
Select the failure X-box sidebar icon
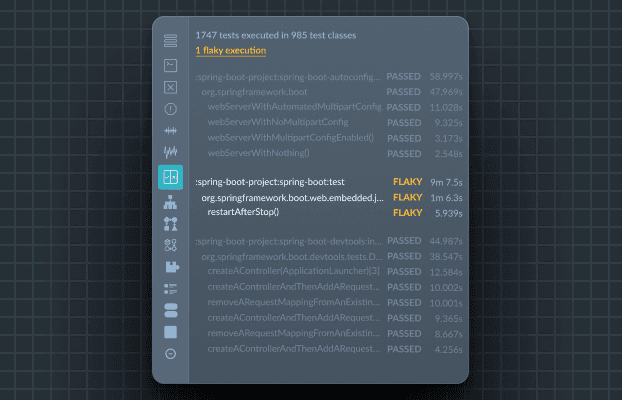pos(170,87)
